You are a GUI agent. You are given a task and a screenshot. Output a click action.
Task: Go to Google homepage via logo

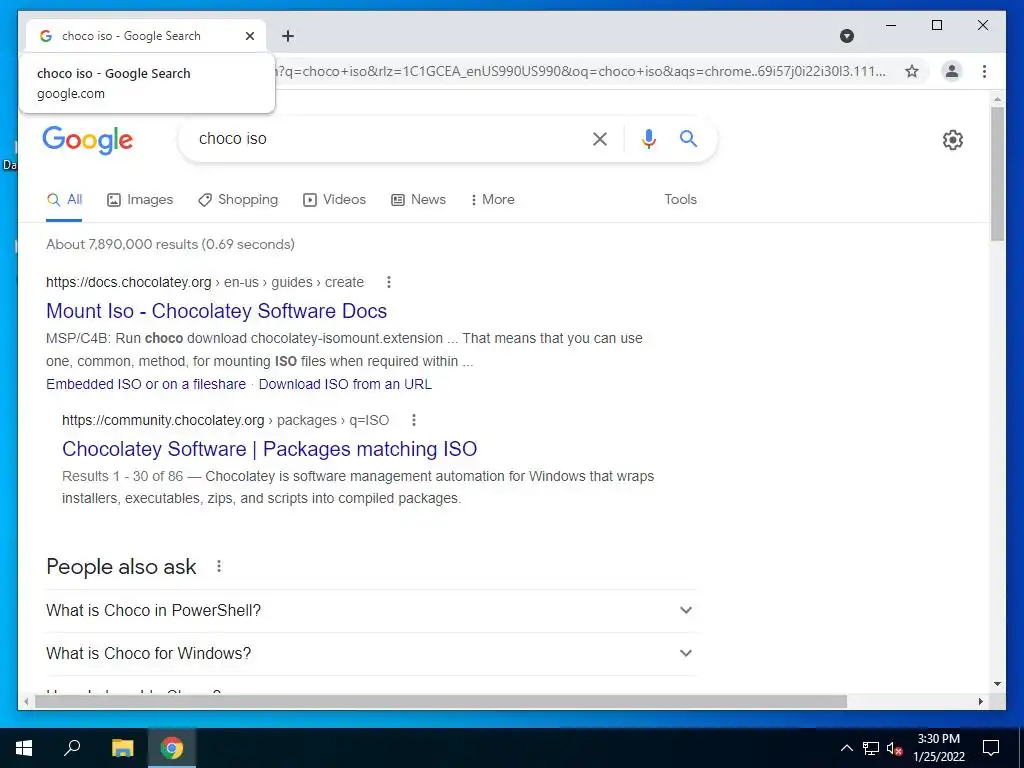coord(88,140)
